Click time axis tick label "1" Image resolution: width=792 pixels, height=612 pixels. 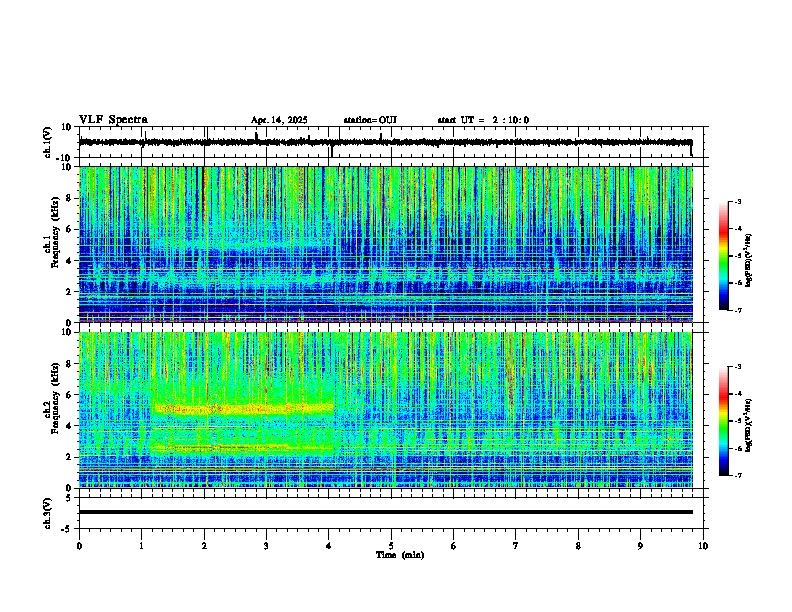click(141, 546)
